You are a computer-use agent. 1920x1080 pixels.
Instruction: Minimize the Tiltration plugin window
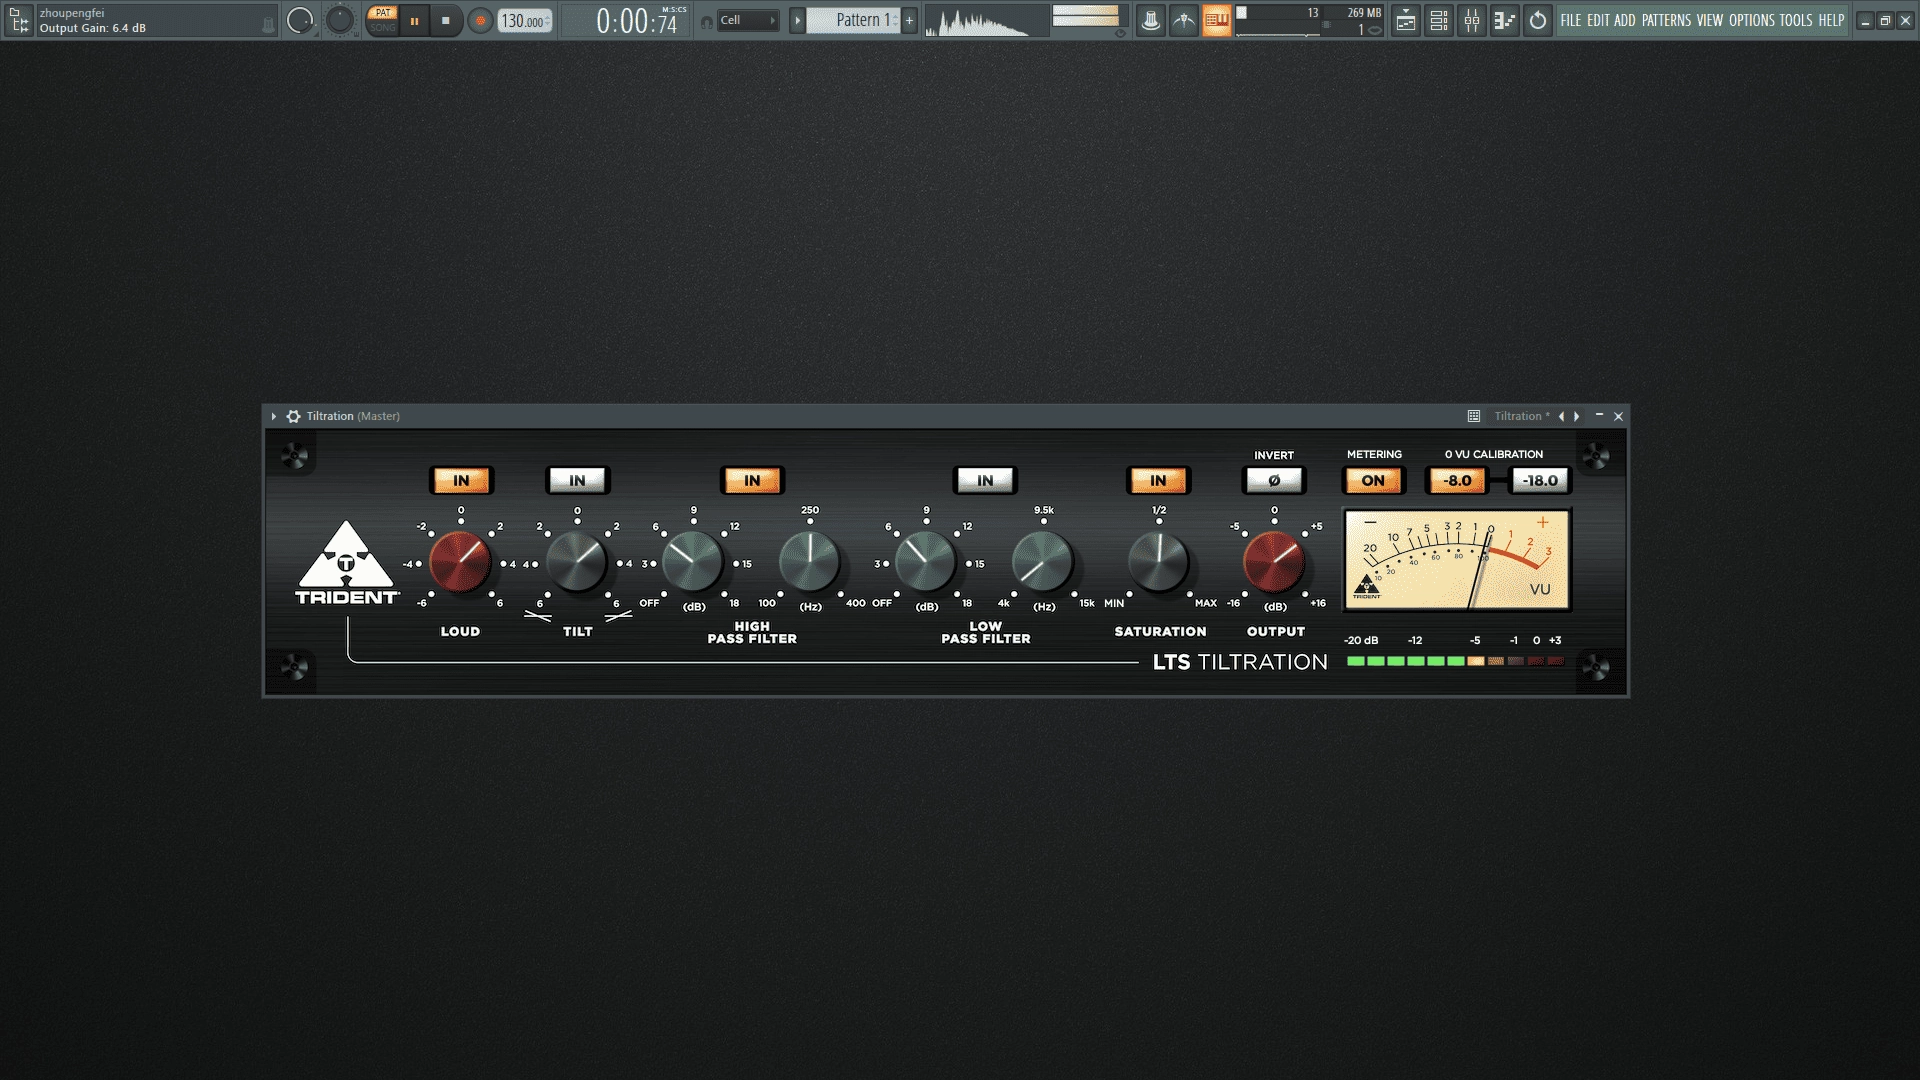coord(1599,416)
